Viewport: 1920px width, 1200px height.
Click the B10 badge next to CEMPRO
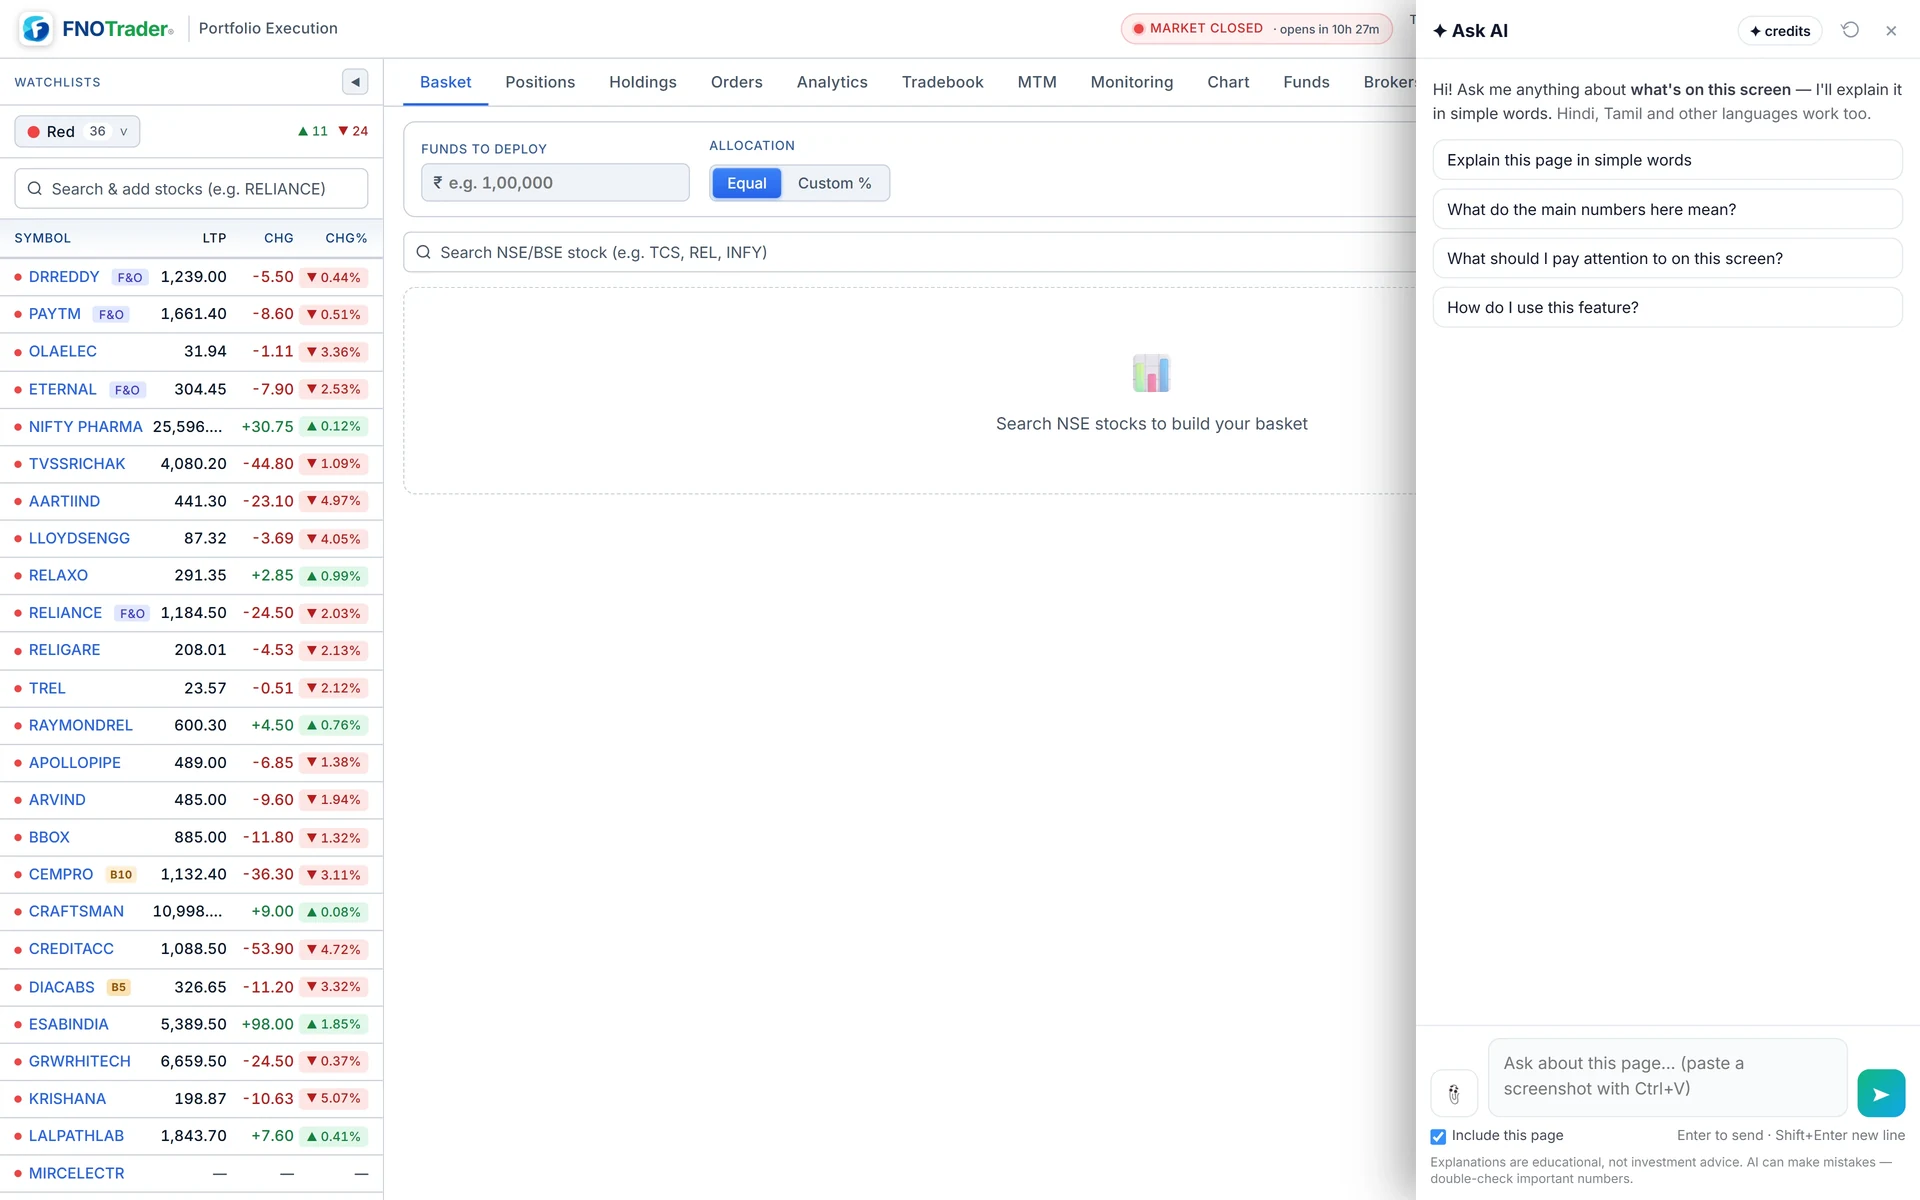121,874
